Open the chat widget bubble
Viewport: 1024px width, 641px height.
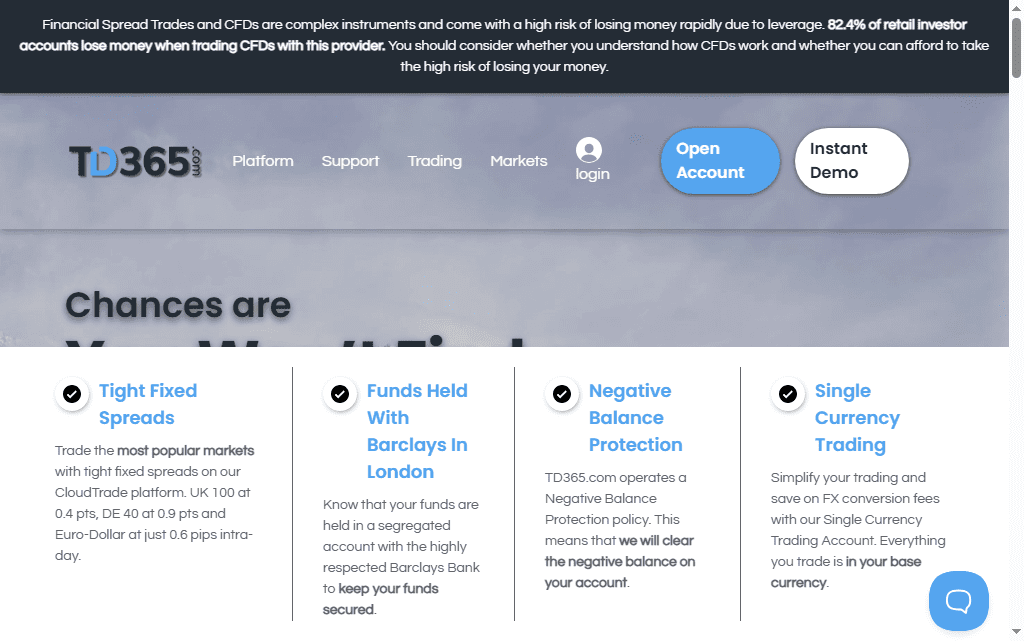click(x=958, y=601)
